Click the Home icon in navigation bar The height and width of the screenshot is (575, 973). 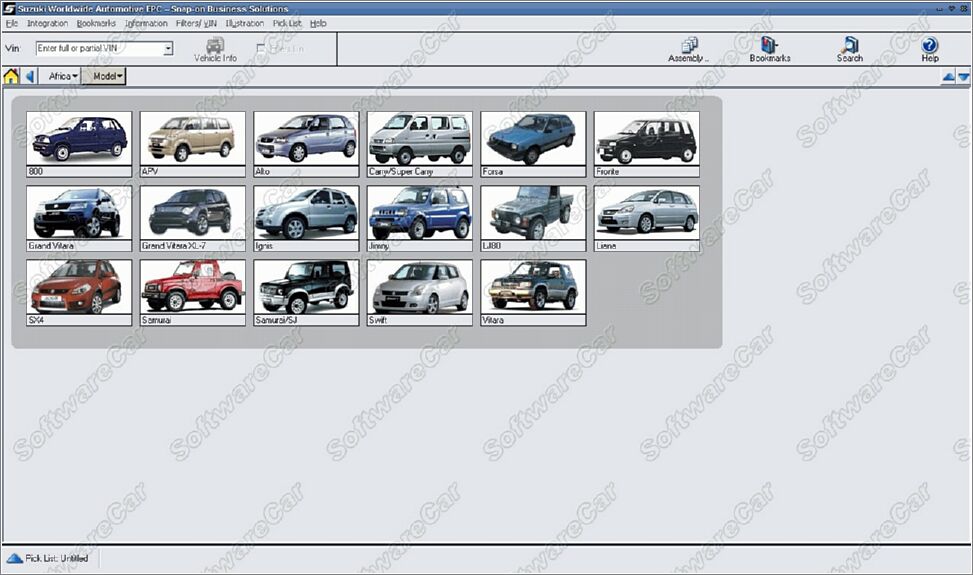pos(11,76)
